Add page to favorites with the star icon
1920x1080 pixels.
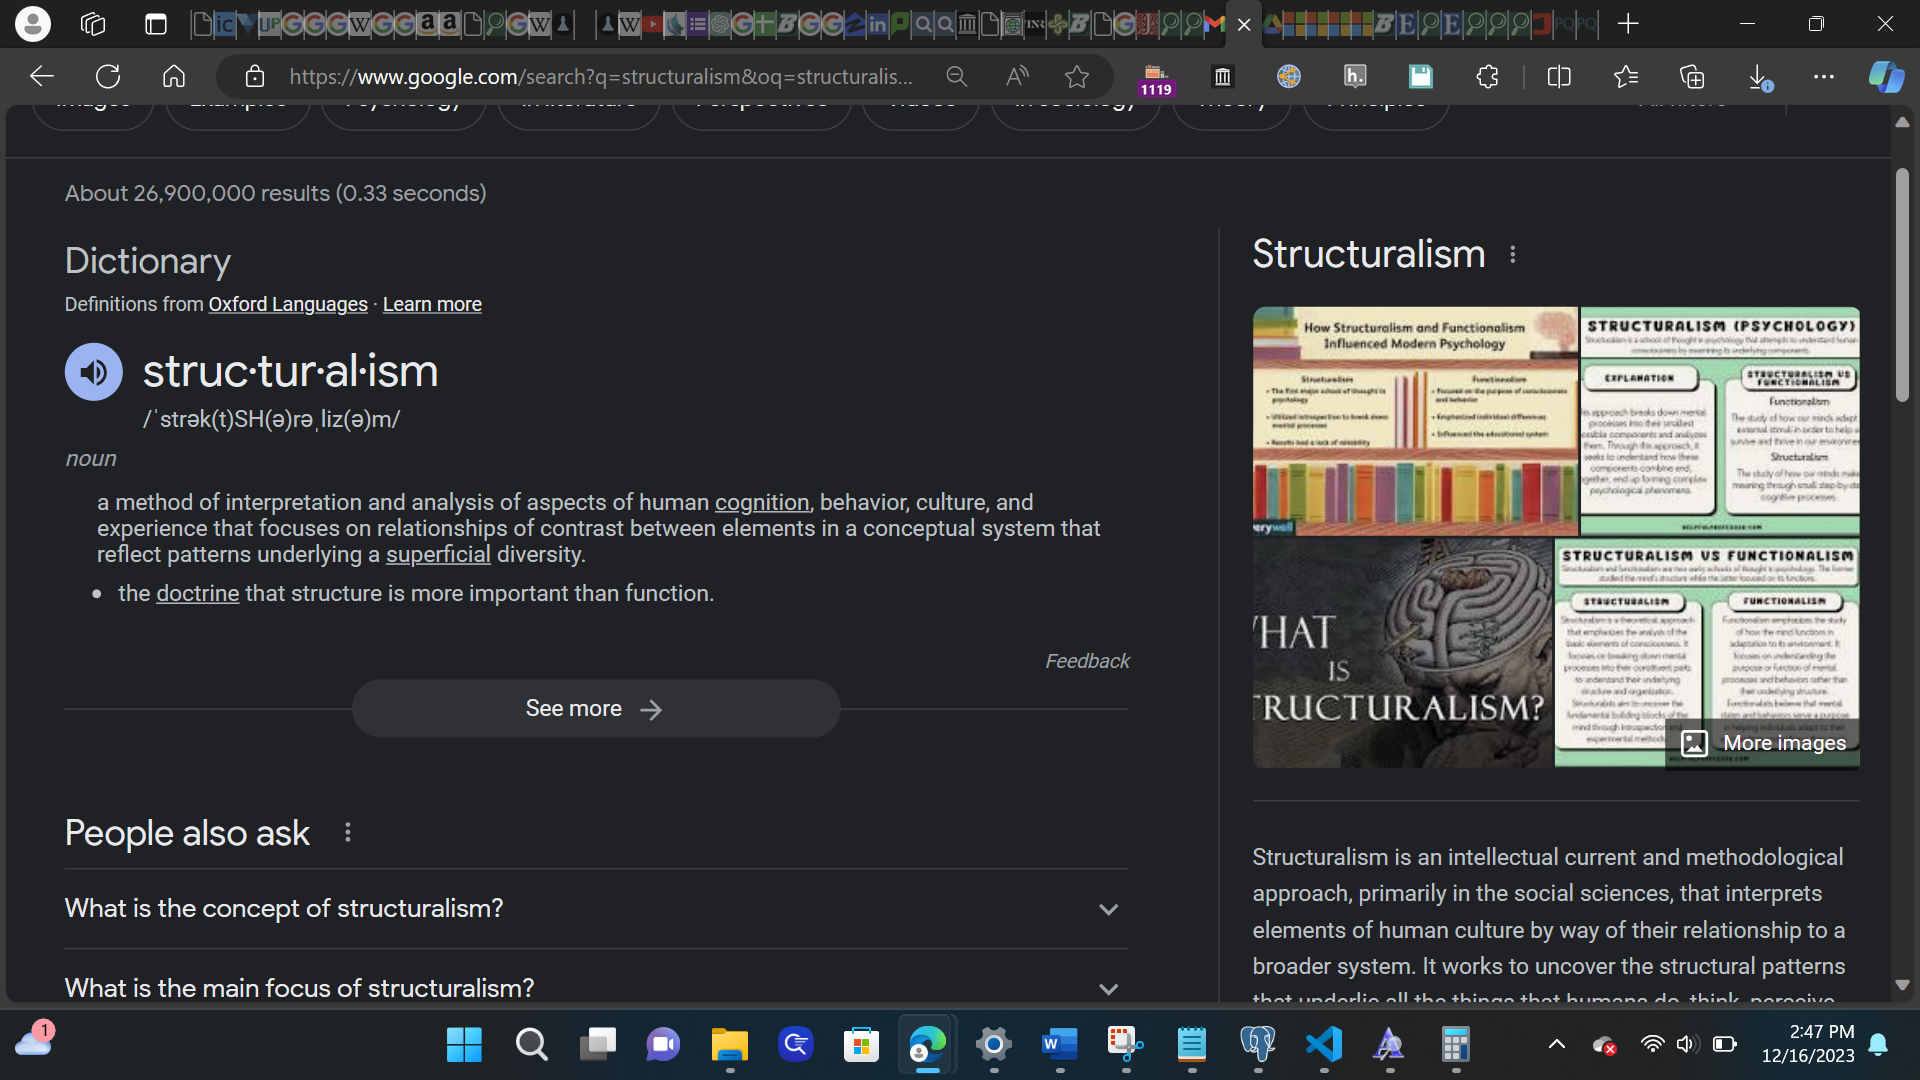[x=1077, y=76]
